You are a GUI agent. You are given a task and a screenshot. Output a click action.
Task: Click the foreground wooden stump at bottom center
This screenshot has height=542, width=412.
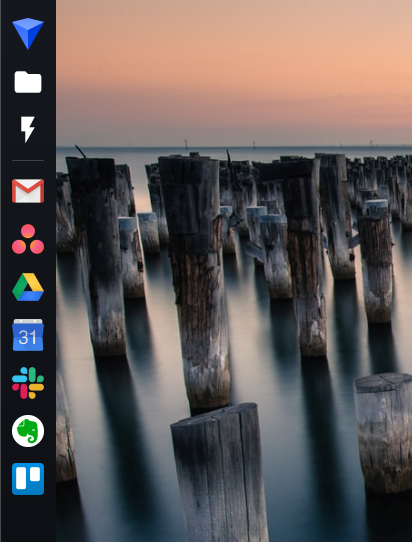coord(220,474)
